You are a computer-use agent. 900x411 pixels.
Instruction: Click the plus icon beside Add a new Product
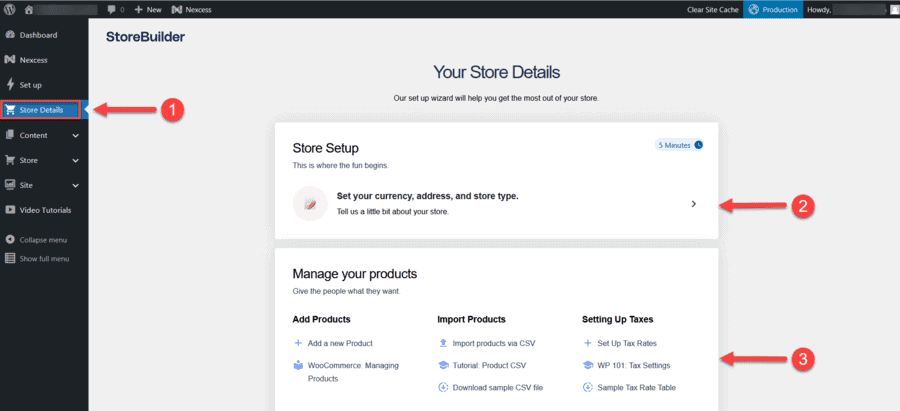click(x=298, y=343)
